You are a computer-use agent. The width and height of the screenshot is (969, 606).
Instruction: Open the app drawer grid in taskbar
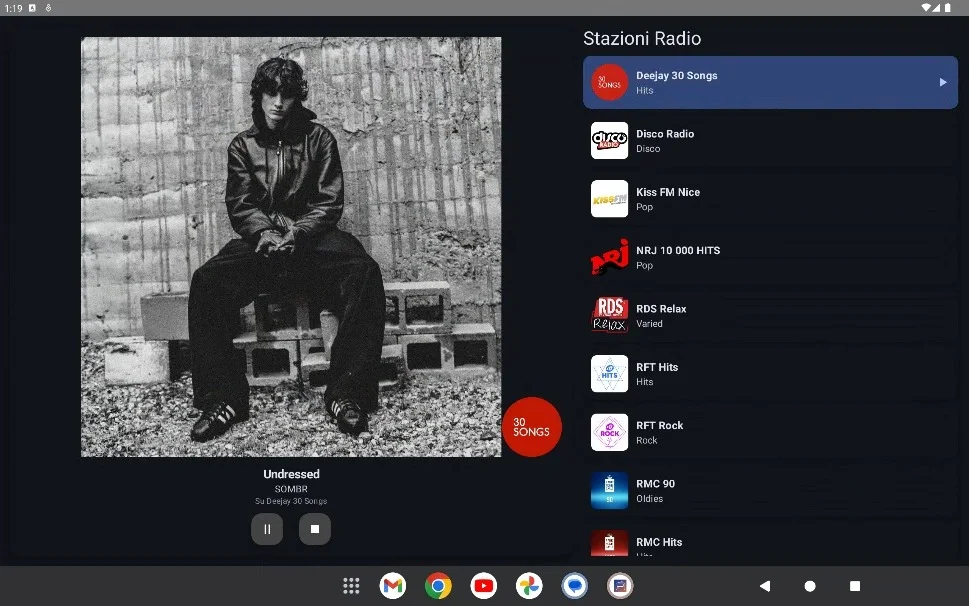click(351, 586)
